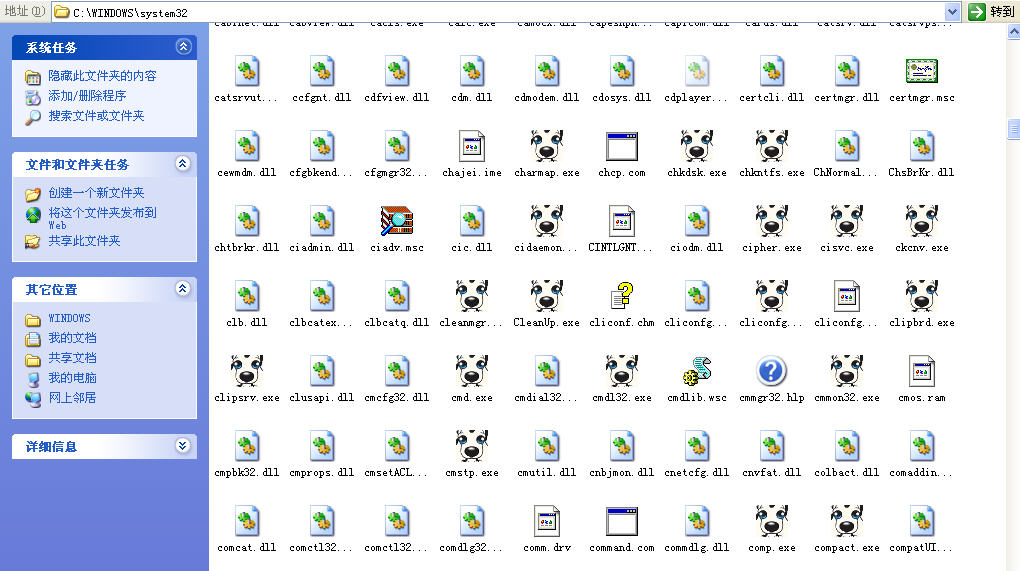Screen dimensions: 1020x571
Task: Select file name cmutil.dll
Action: pos(546,473)
